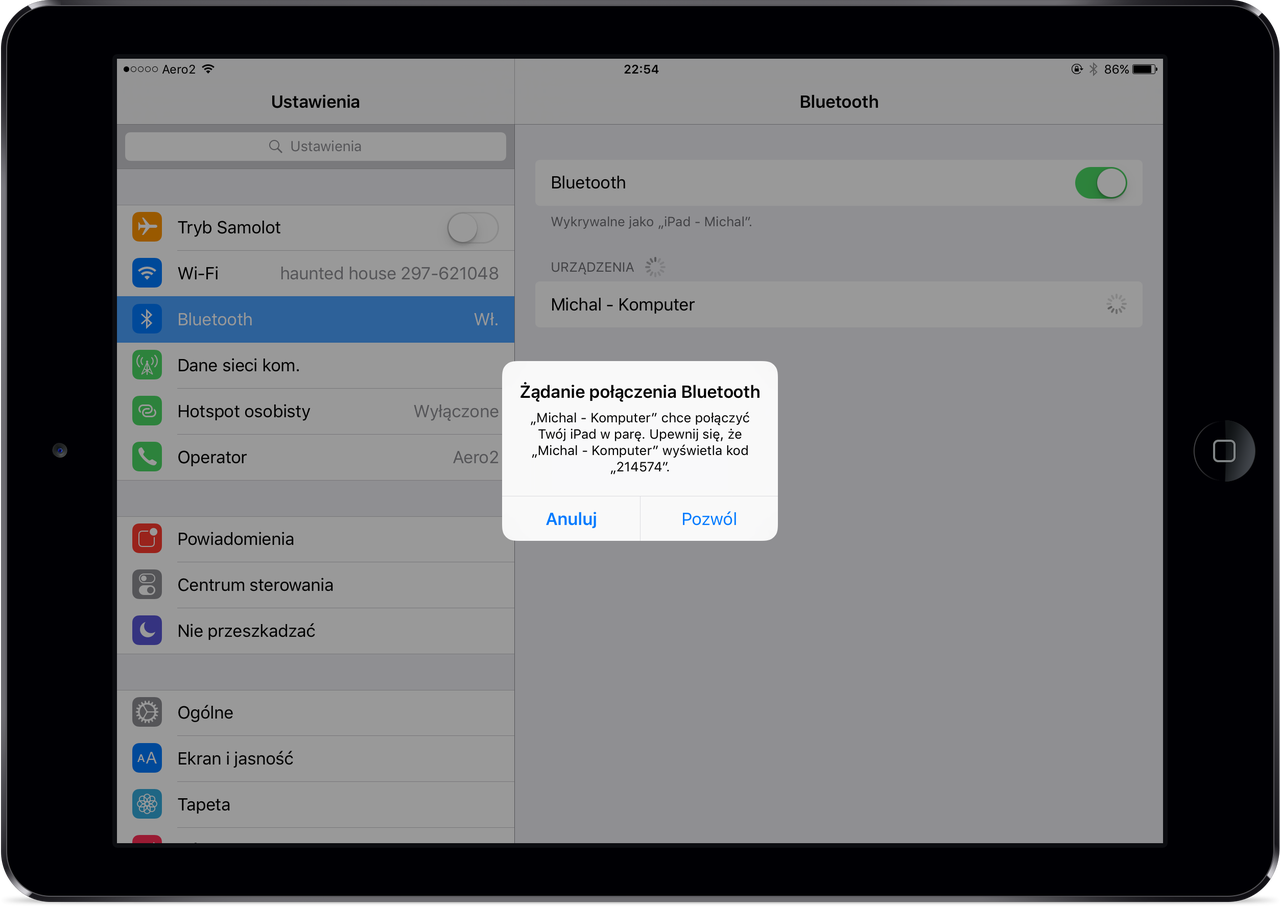Open Ekran i jasność settings
The width and height of the screenshot is (1280, 907).
[x=316, y=758]
